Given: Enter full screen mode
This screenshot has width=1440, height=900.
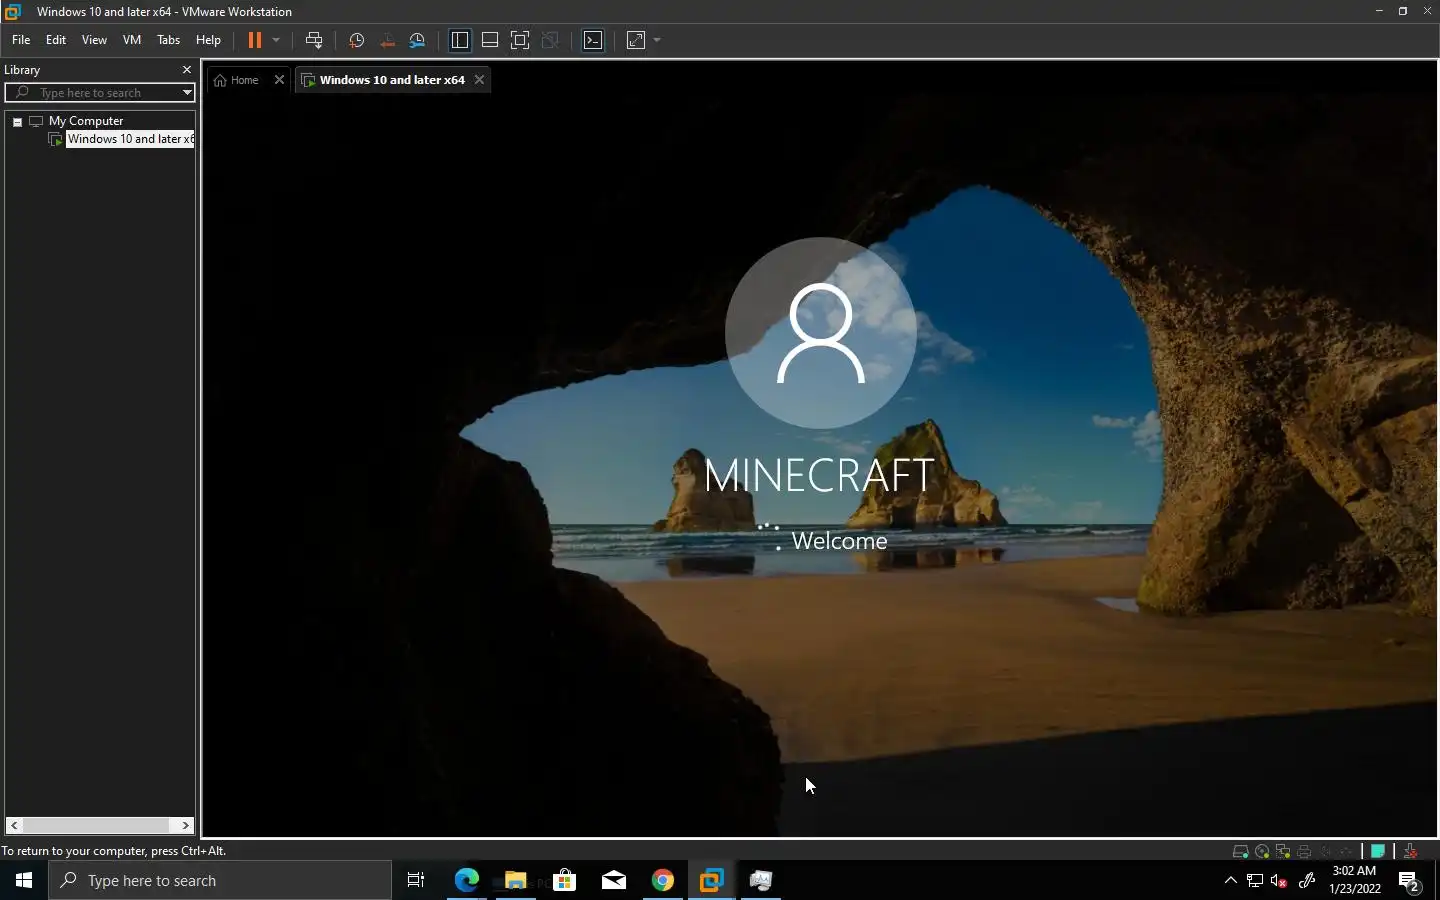Looking at the screenshot, I should (520, 40).
